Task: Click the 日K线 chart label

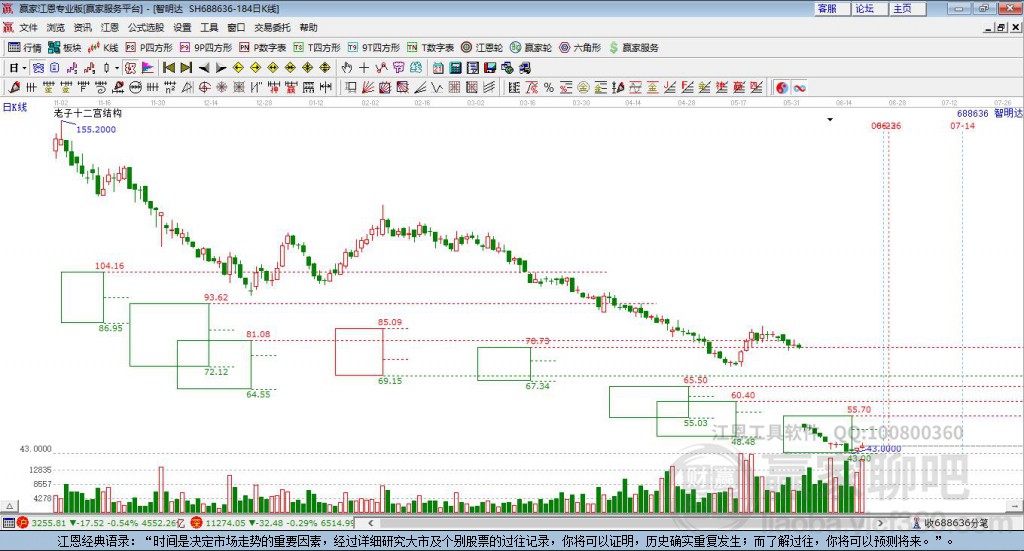Action: point(15,107)
